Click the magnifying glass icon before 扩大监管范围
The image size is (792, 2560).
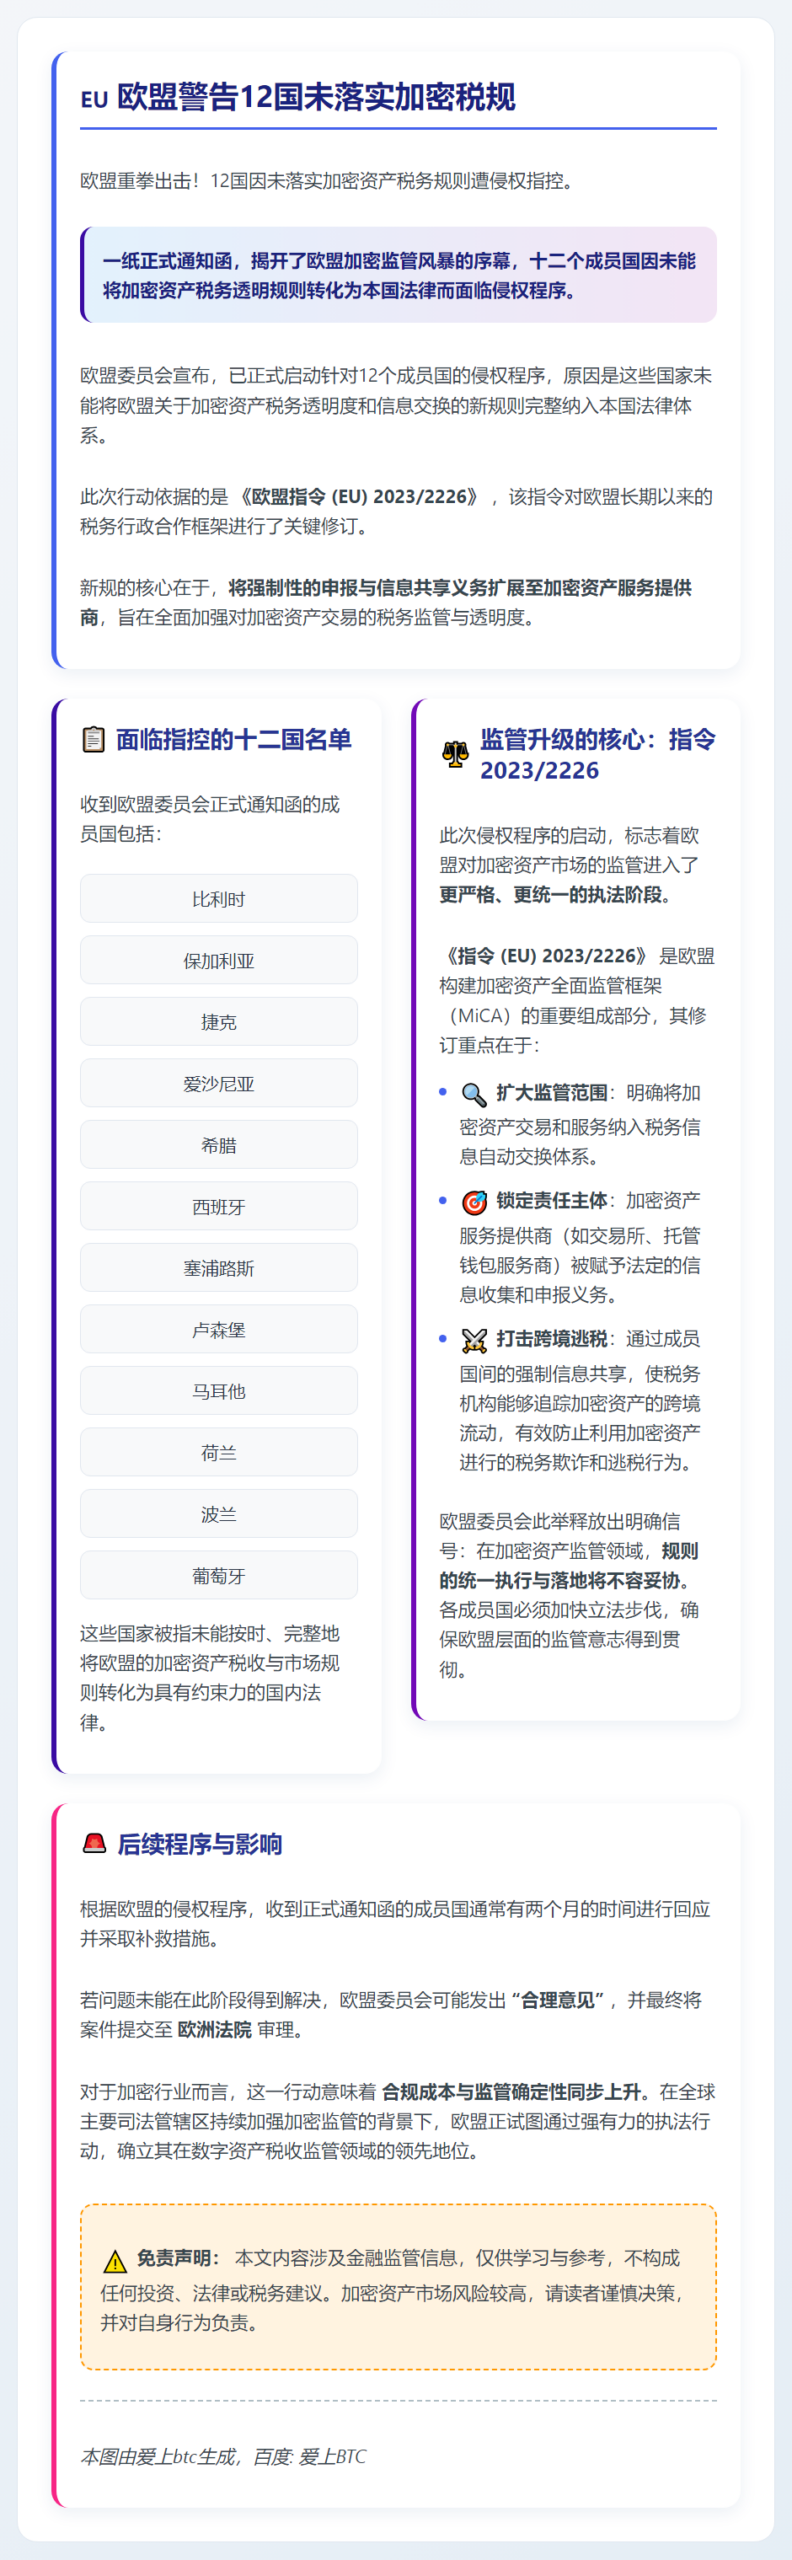pyautogui.click(x=474, y=1094)
